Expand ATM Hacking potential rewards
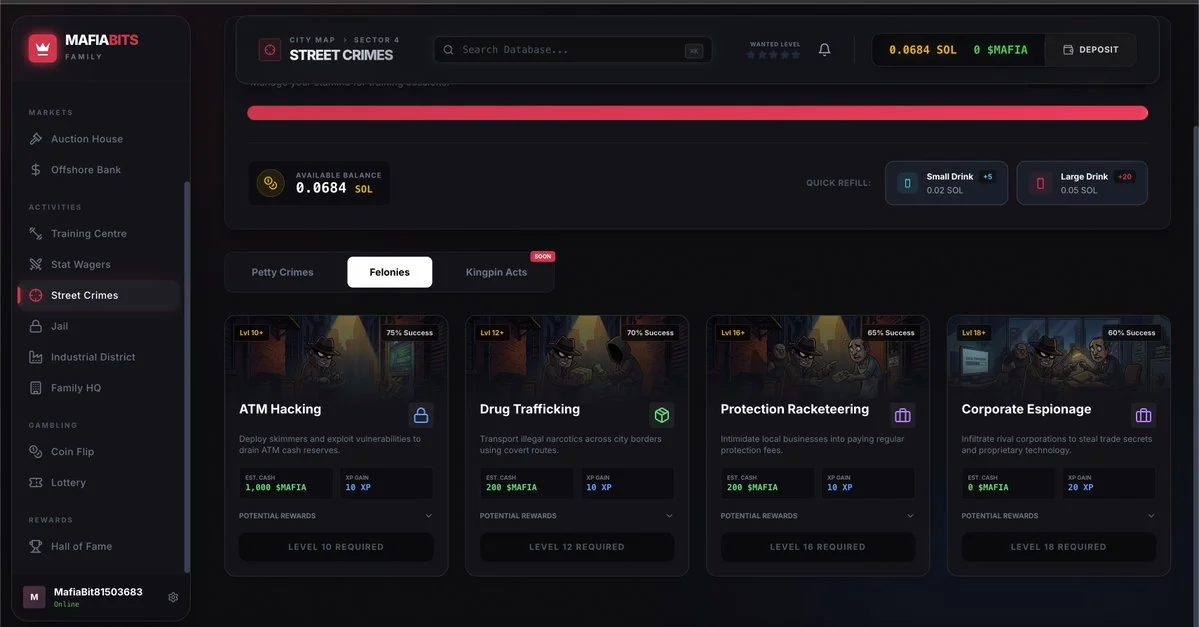Image resolution: width=1199 pixels, height=627 pixels. coord(336,516)
